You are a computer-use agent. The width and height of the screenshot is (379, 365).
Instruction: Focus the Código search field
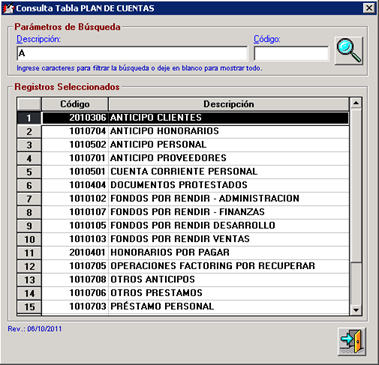[x=291, y=53]
